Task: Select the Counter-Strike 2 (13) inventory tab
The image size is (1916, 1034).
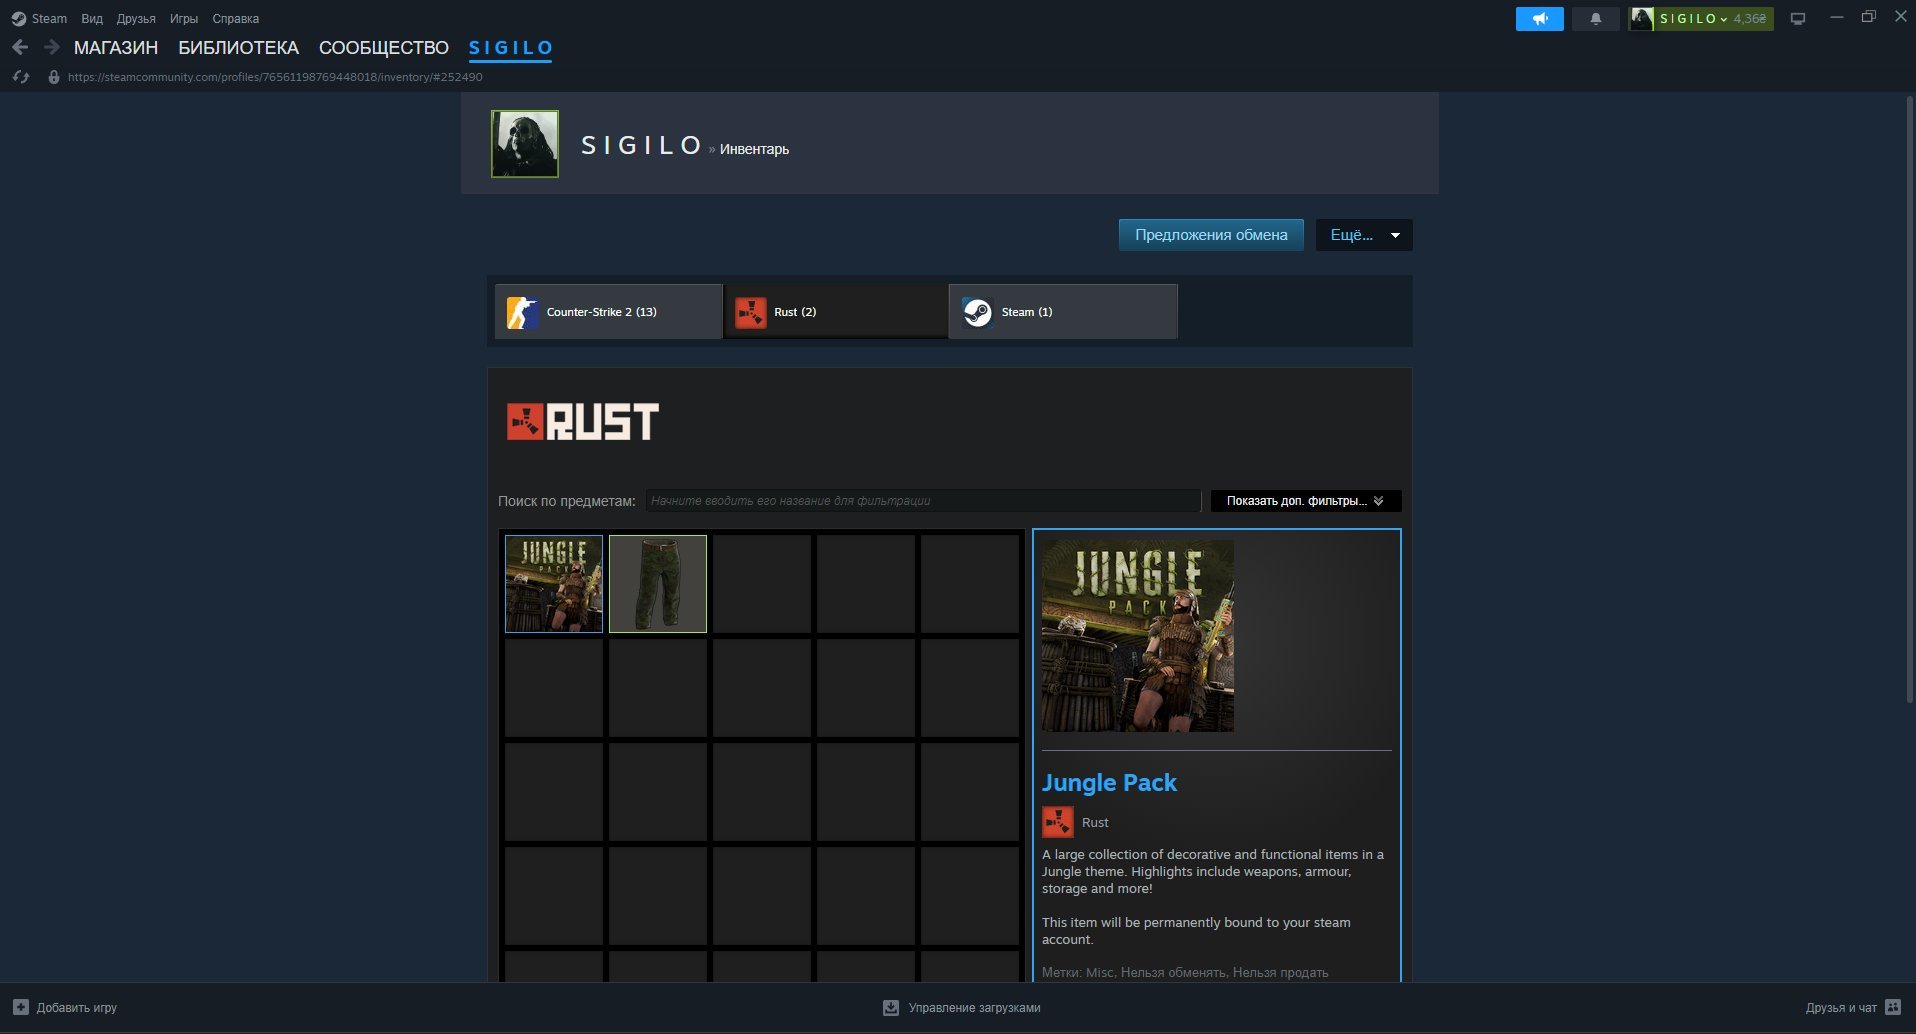Action: click(609, 312)
